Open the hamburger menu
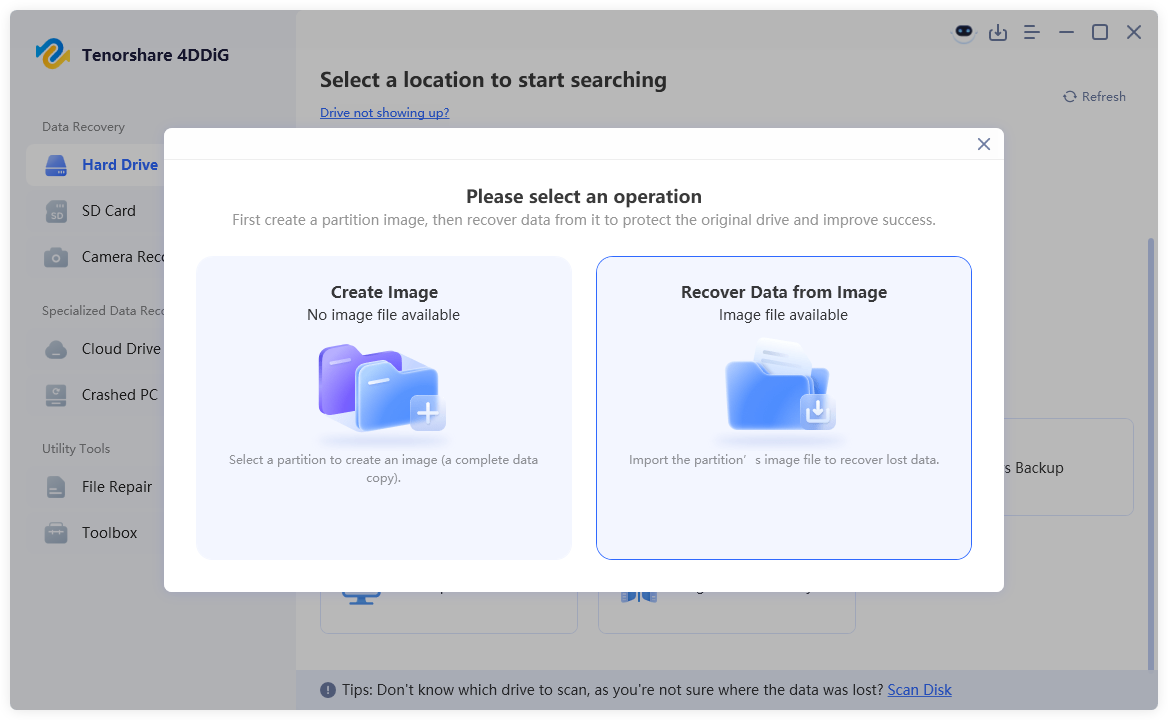This screenshot has width=1168, height=720. (1032, 32)
